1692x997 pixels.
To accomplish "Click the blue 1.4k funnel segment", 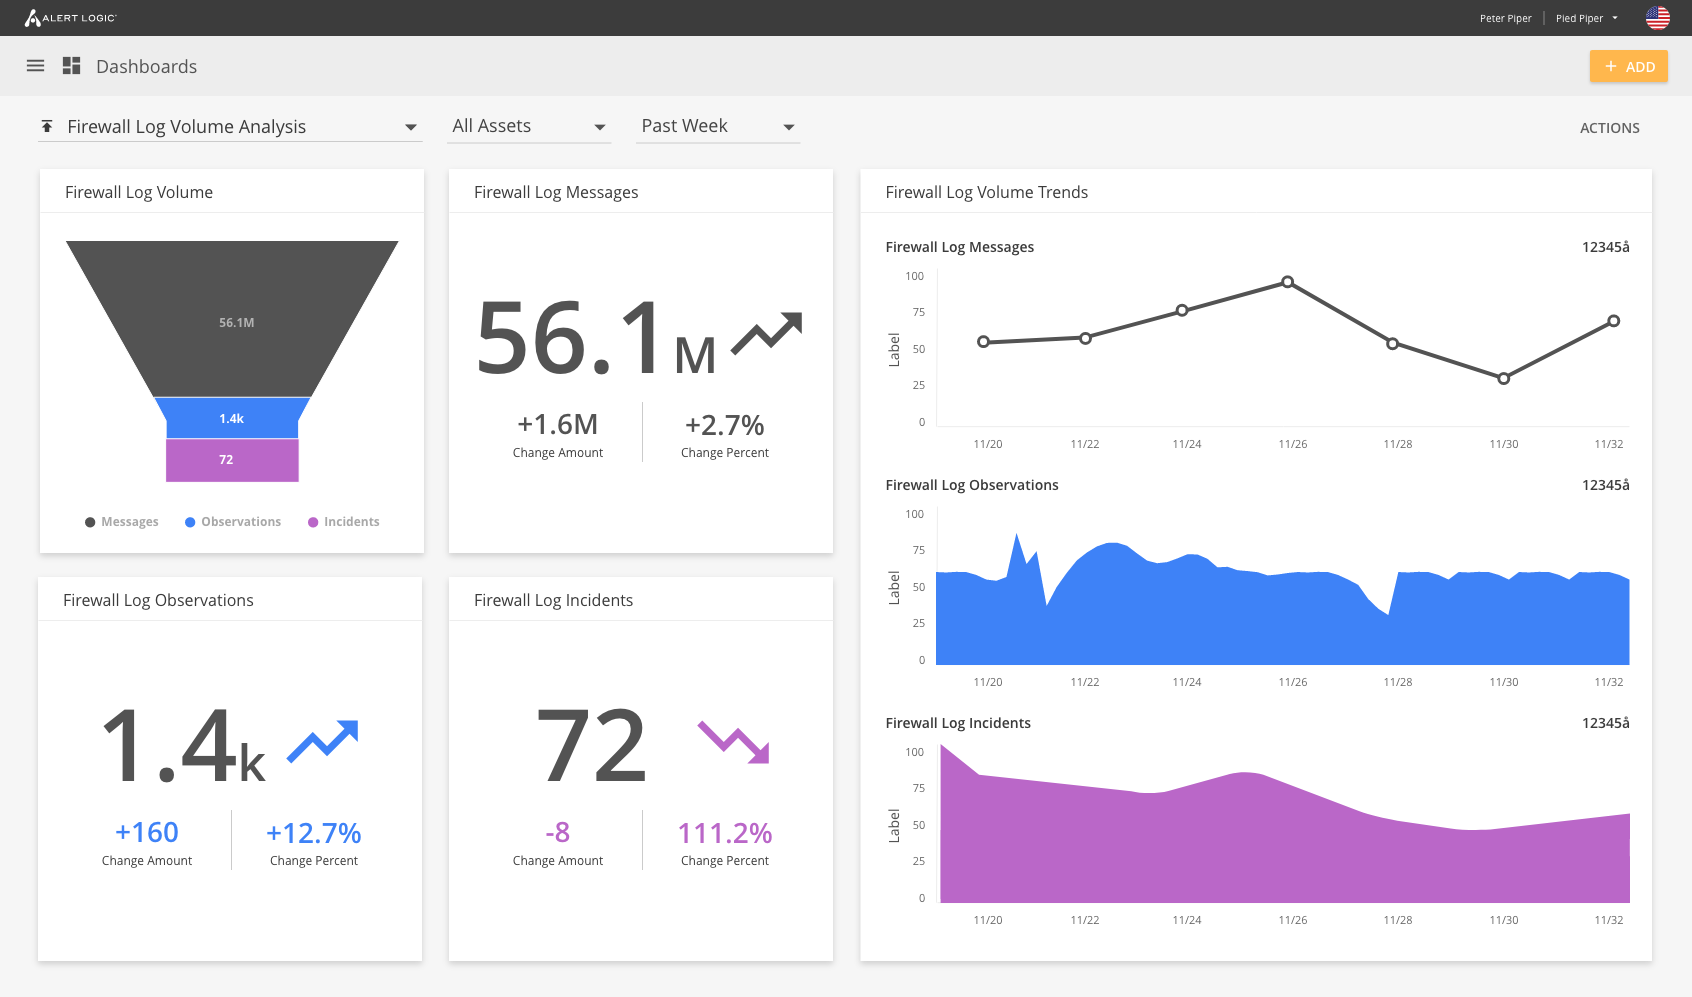I will (x=232, y=418).
